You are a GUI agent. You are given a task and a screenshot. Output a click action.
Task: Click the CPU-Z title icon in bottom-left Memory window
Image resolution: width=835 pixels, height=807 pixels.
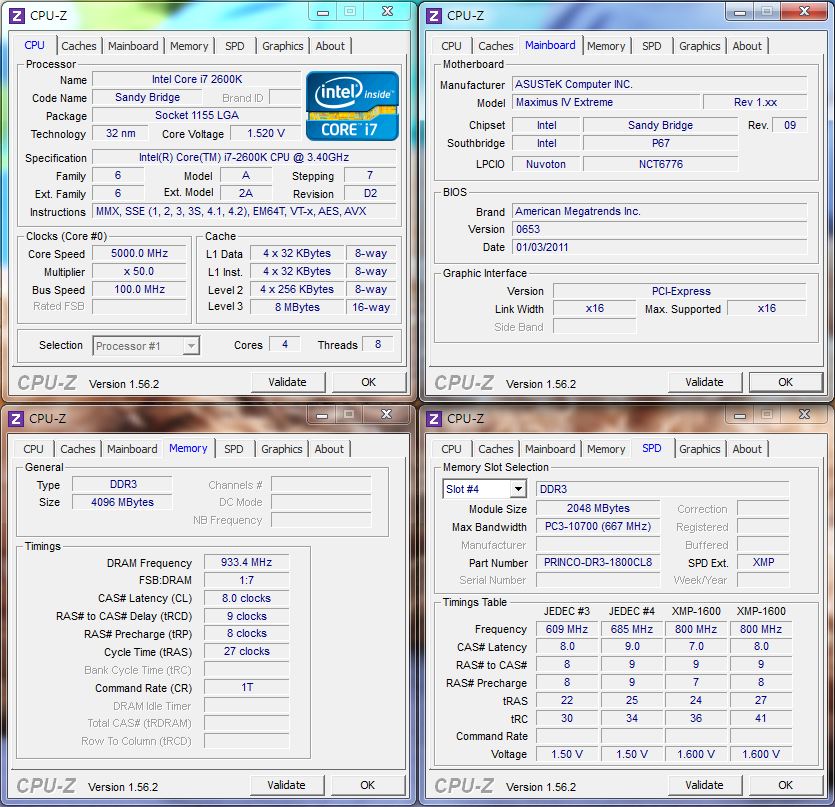16,419
